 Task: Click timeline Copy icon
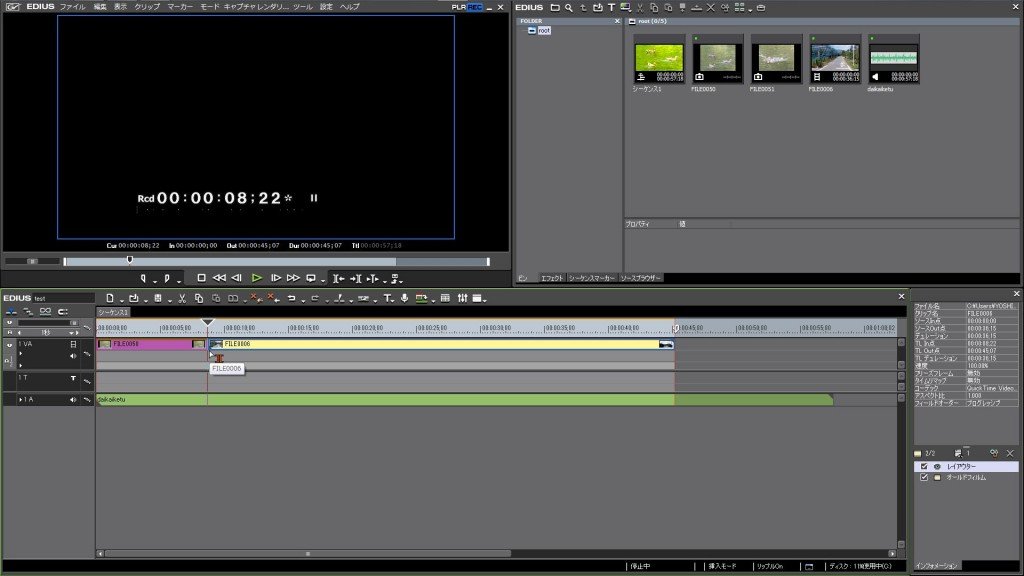(x=199, y=298)
